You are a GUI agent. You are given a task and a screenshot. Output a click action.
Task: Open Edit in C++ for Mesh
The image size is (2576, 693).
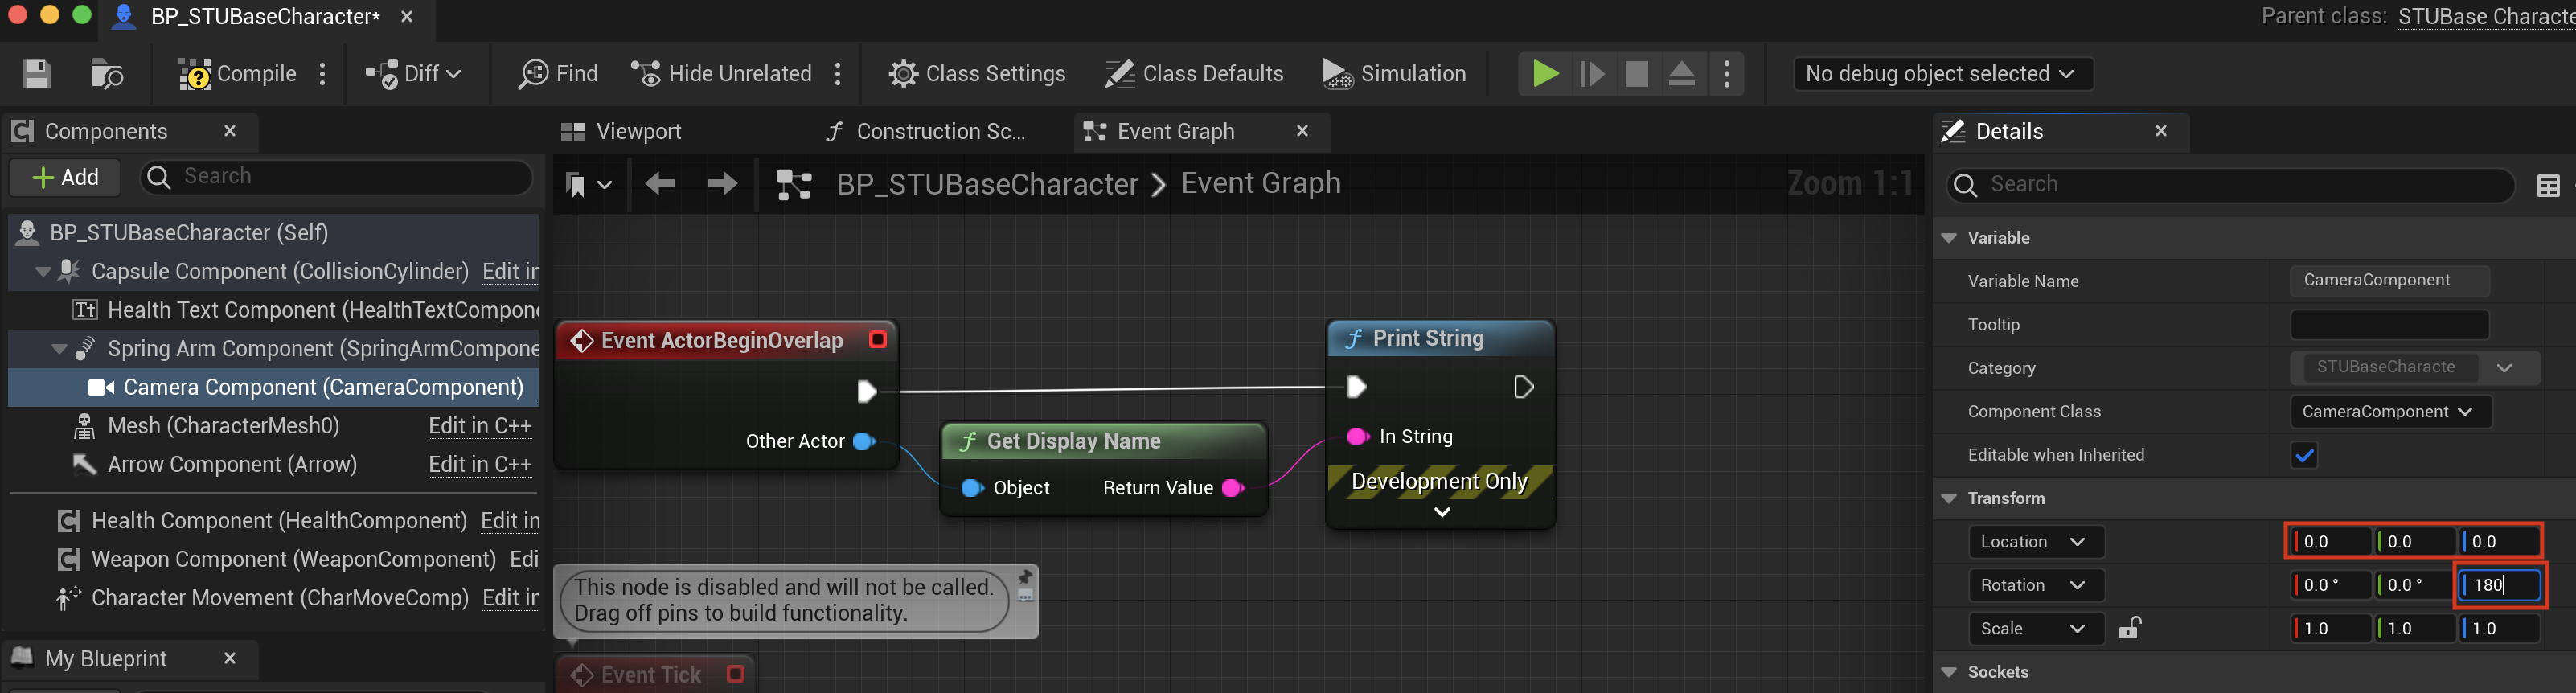480,426
